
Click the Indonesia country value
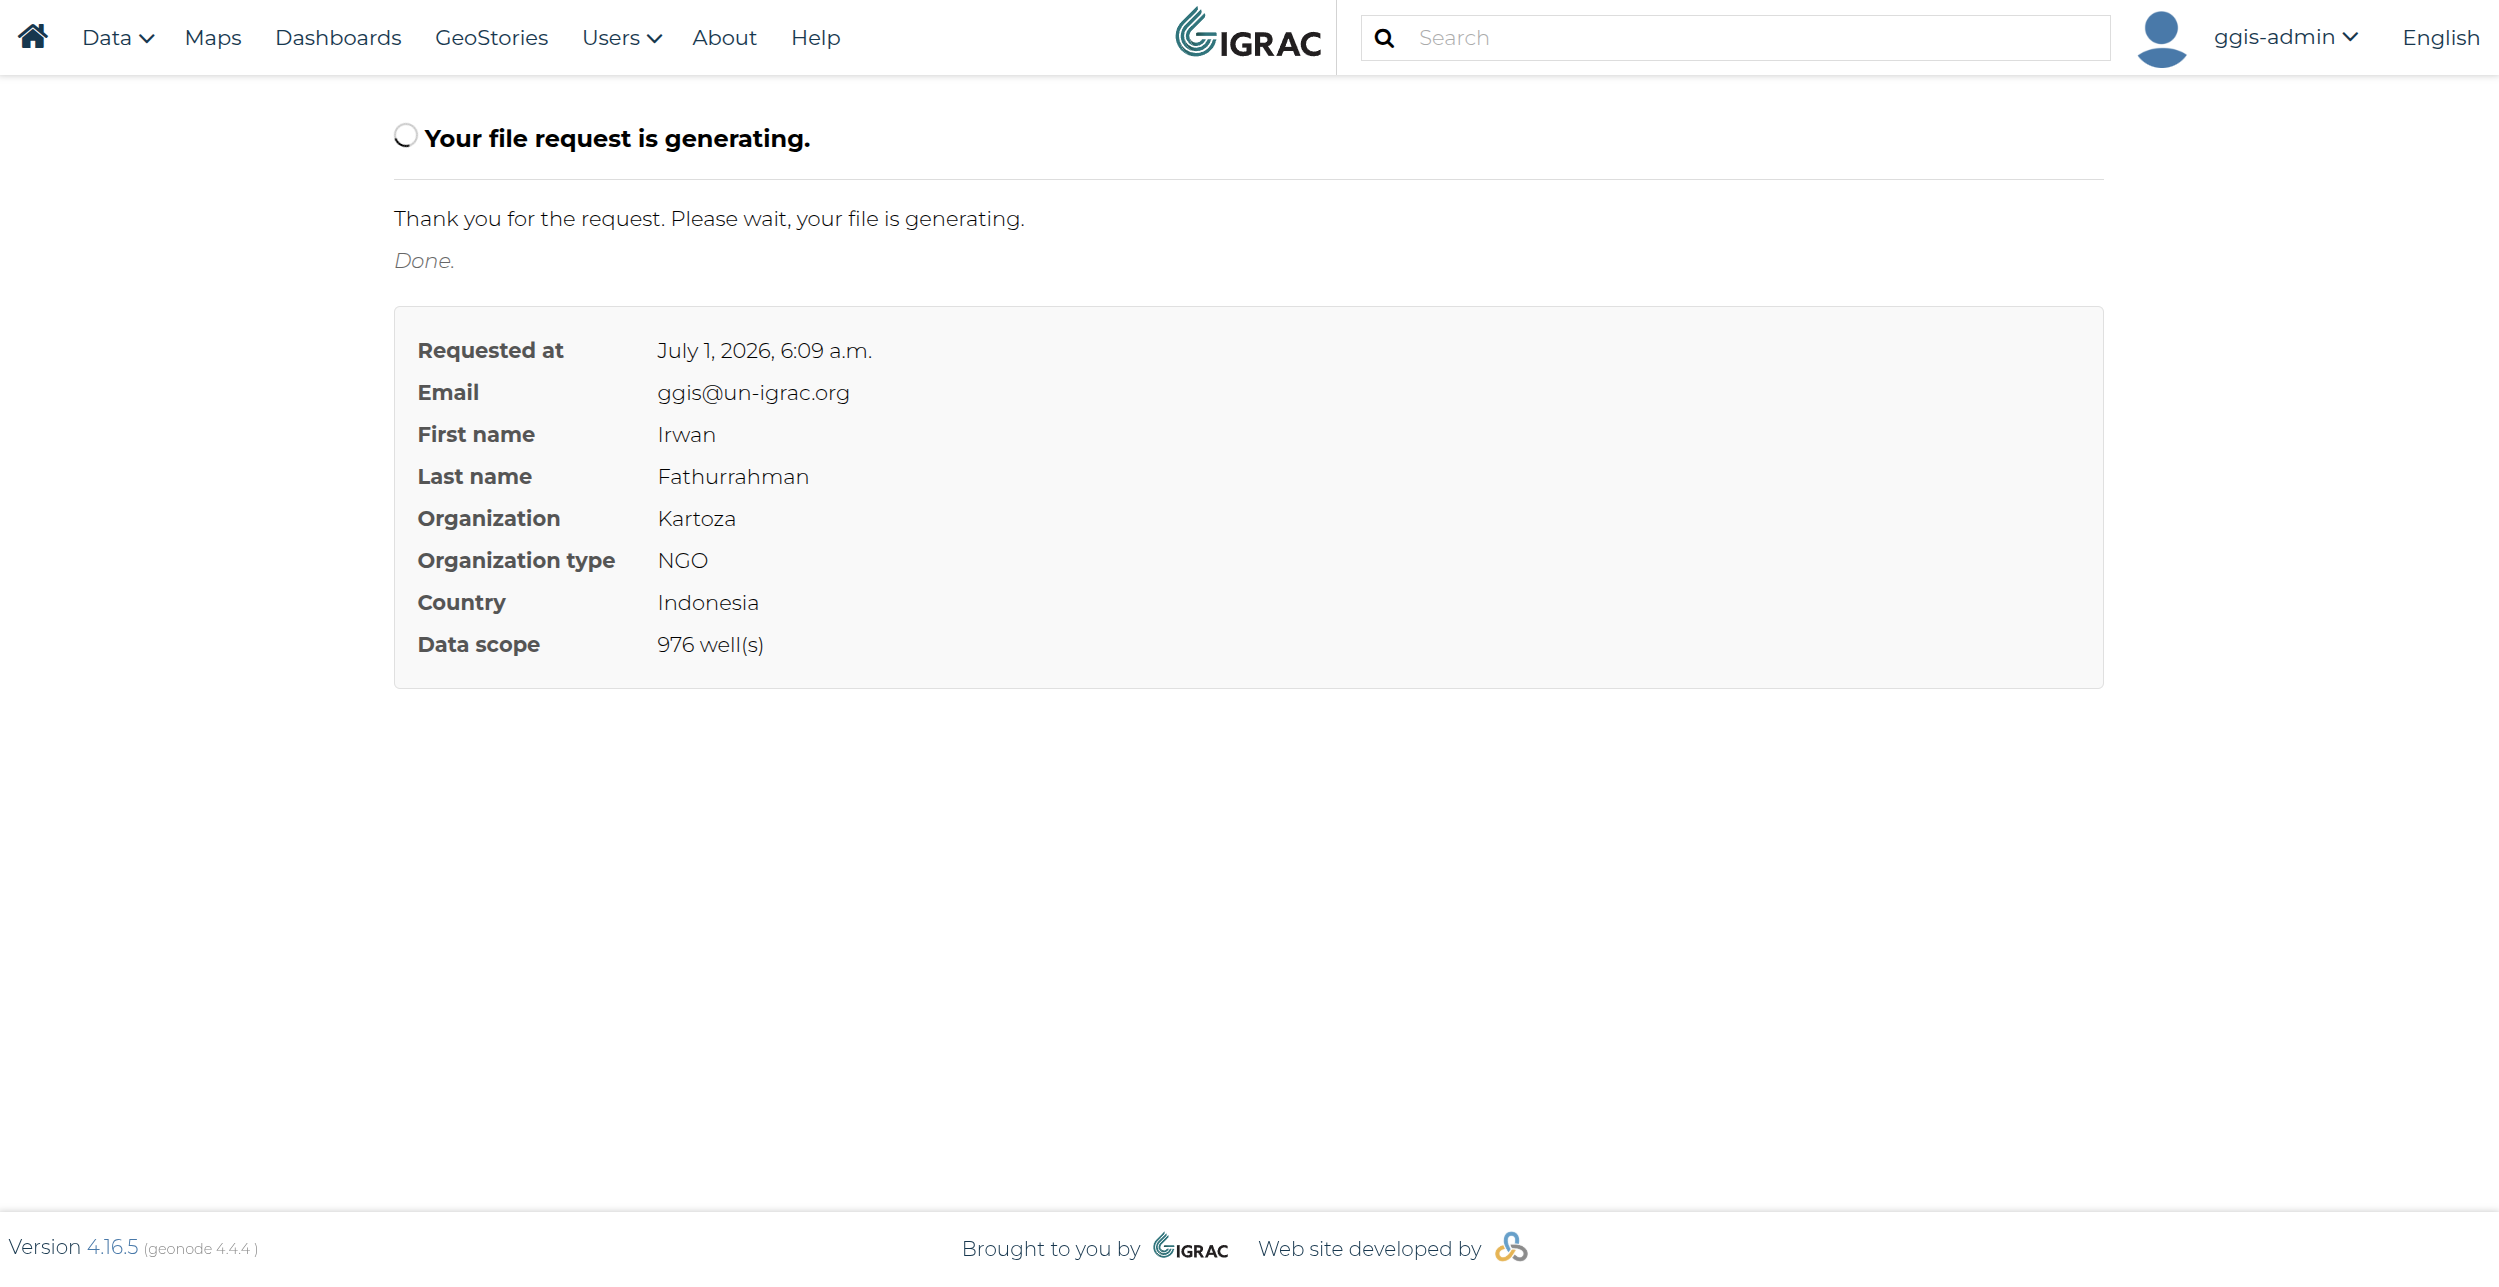[x=708, y=603]
